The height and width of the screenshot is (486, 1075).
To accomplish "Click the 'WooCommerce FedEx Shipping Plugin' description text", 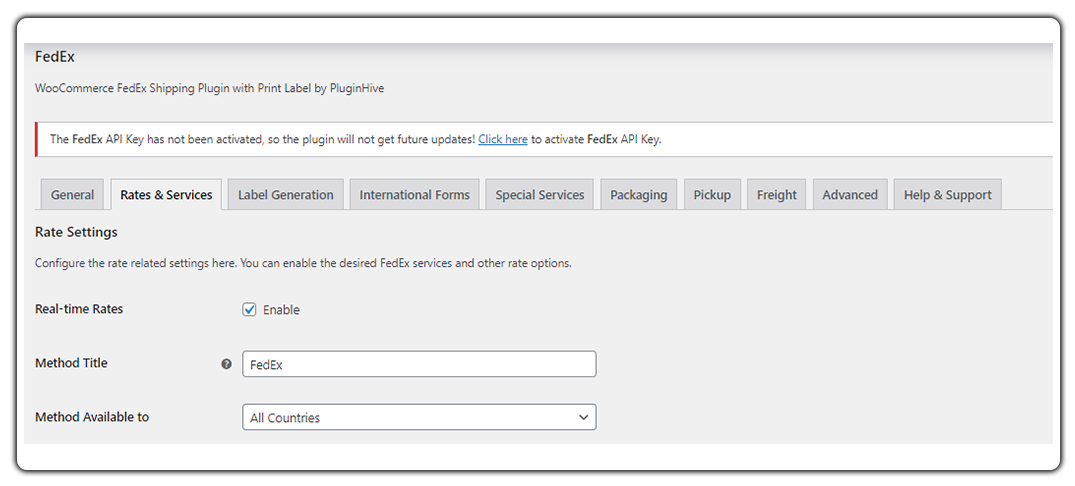I will (209, 89).
